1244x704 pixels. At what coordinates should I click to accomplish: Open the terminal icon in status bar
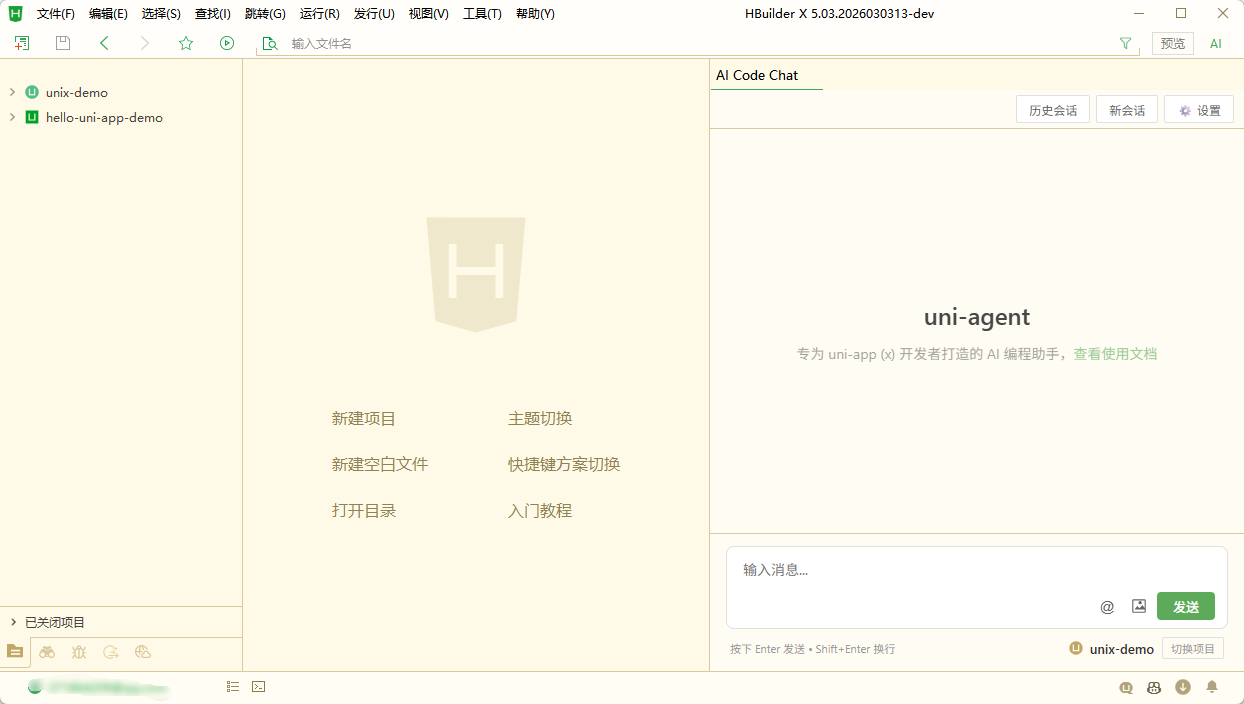tap(259, 687)
